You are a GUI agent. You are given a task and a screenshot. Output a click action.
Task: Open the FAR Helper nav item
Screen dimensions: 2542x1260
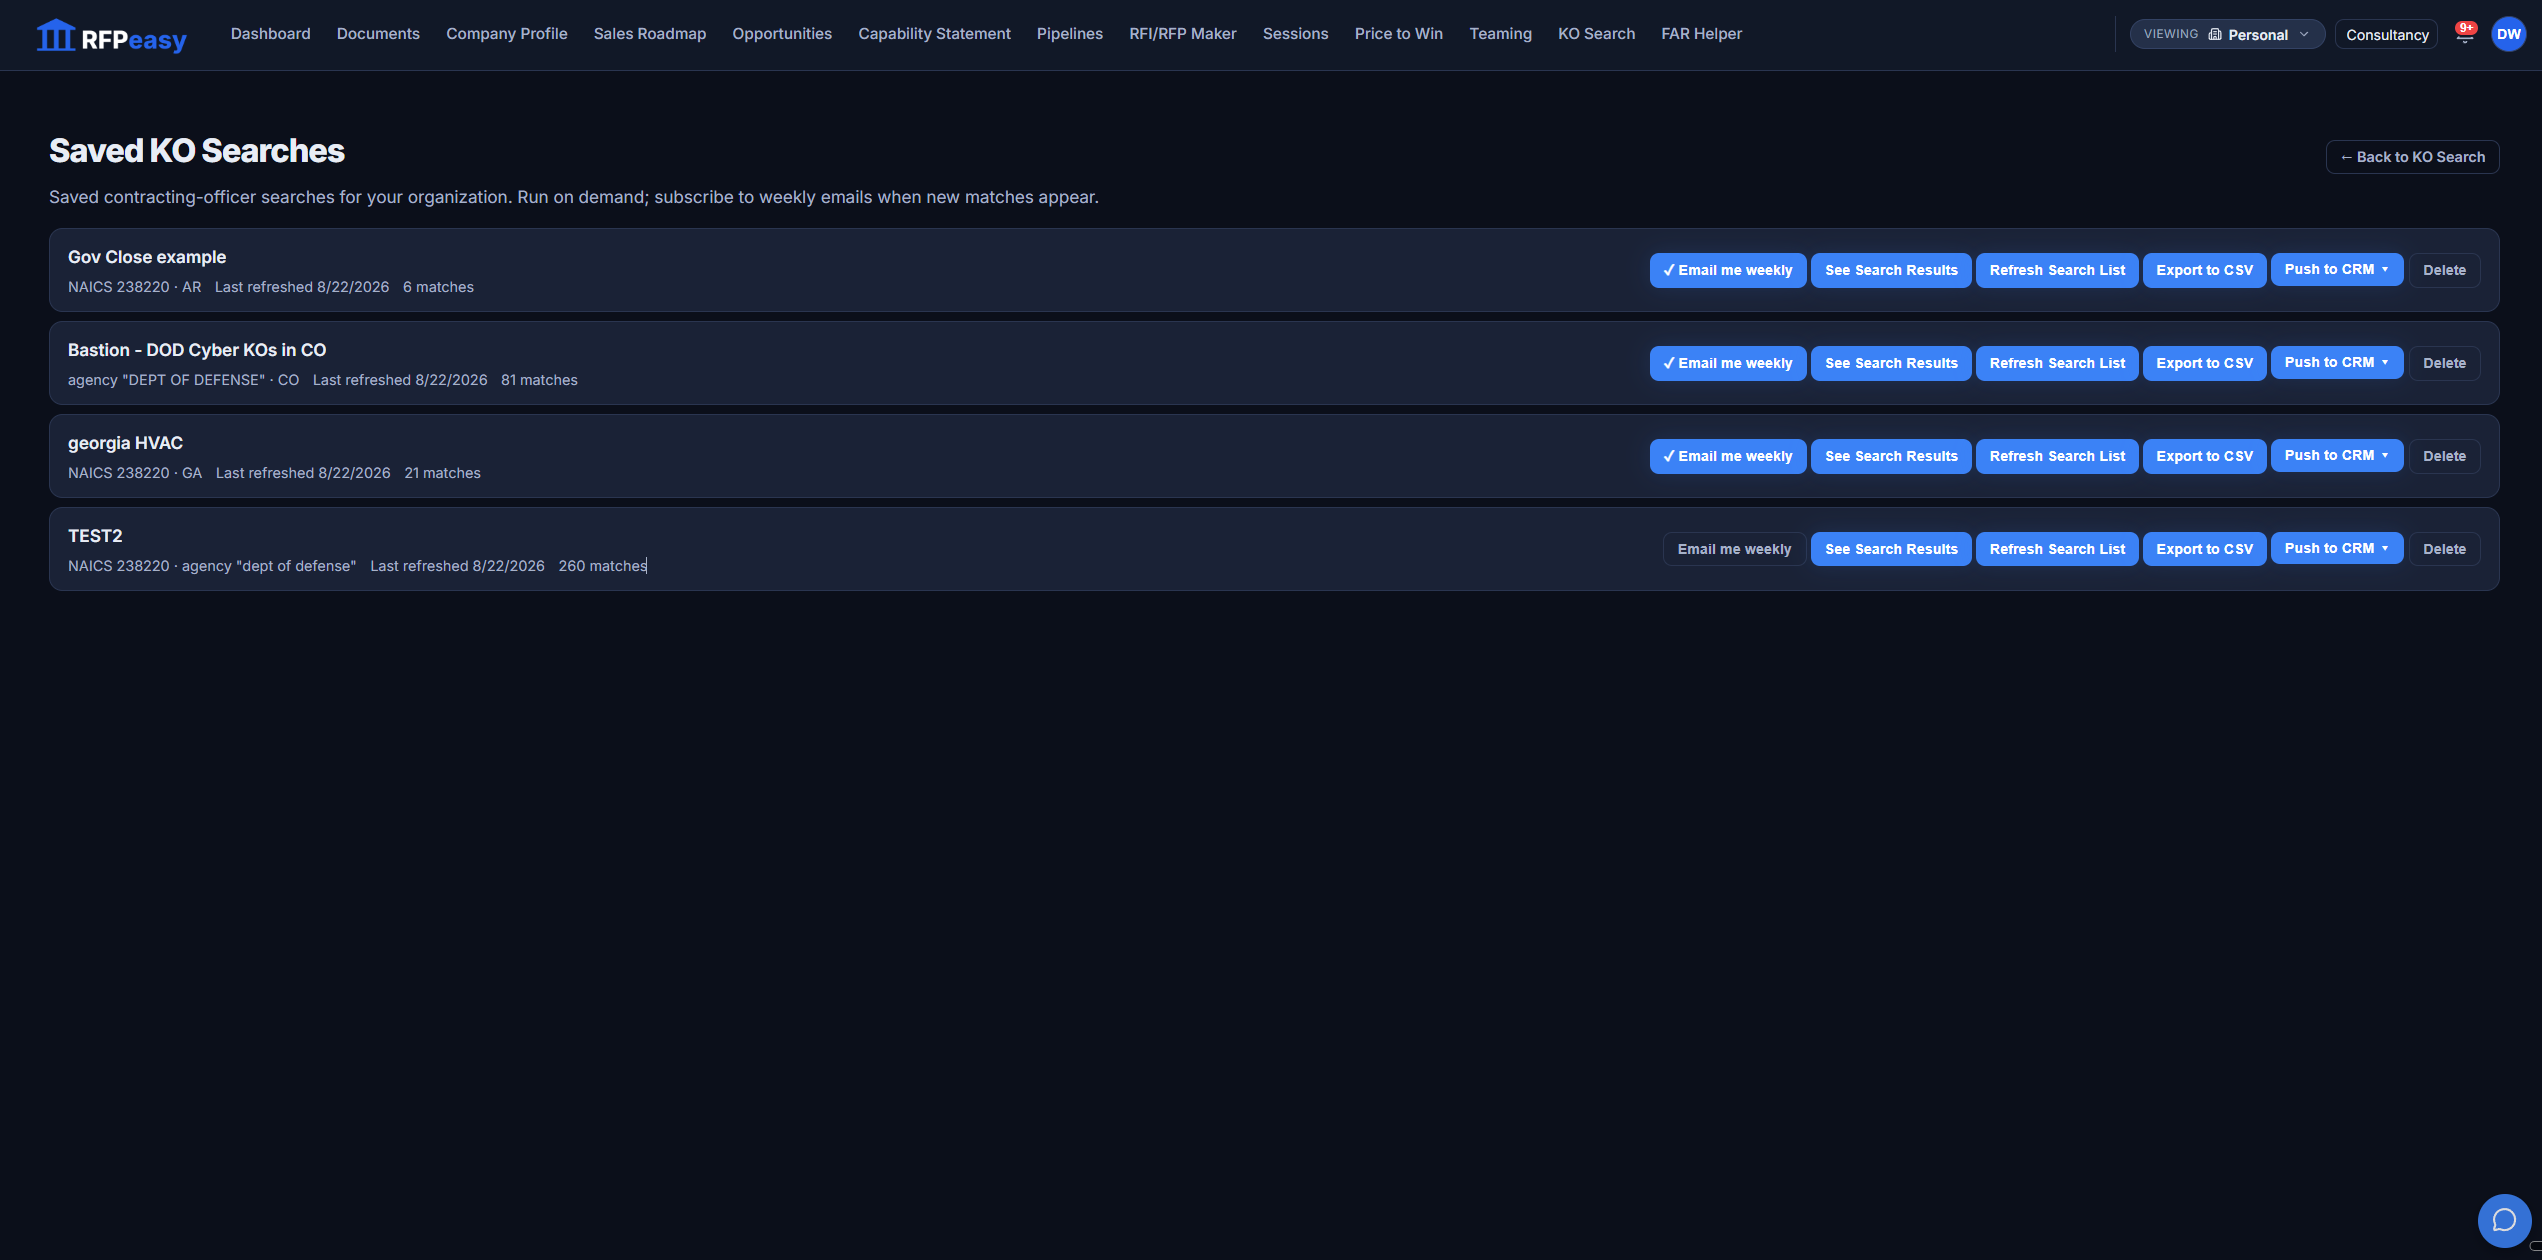tap(1701, 34)
